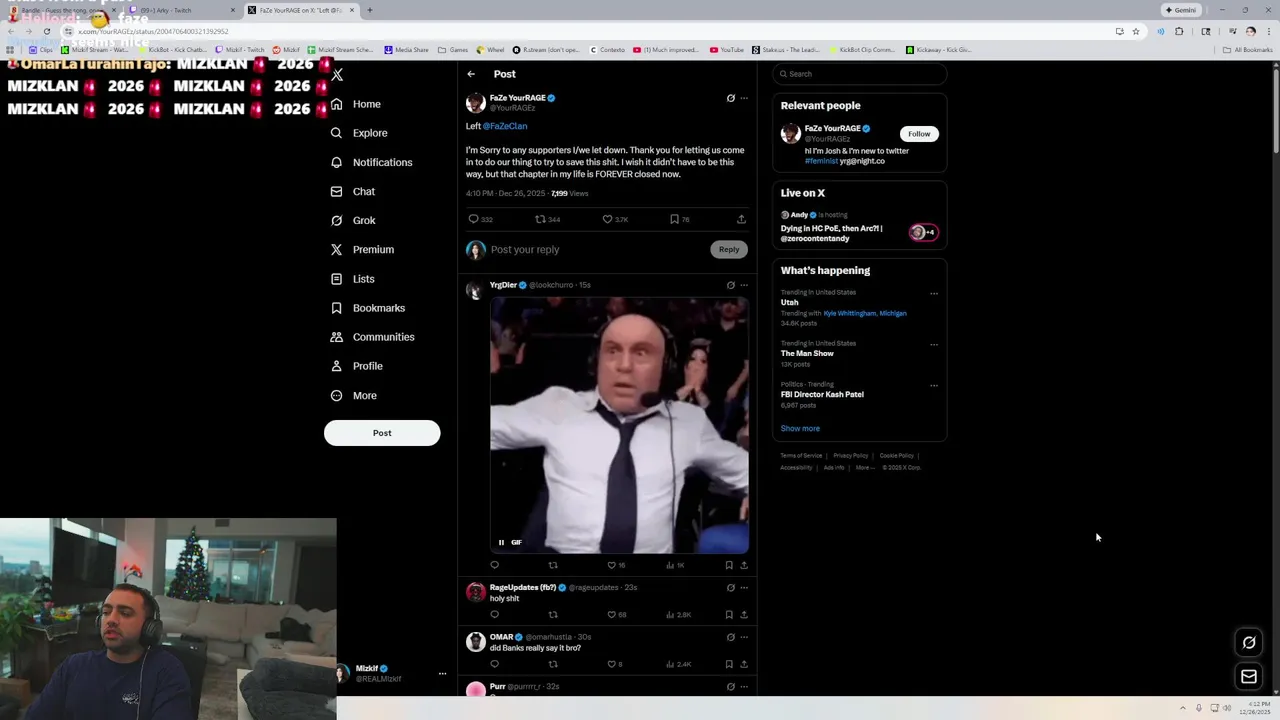Open more options on YrgDier reply
This screenshot has height=720, width=1280.
pos(743,285)
